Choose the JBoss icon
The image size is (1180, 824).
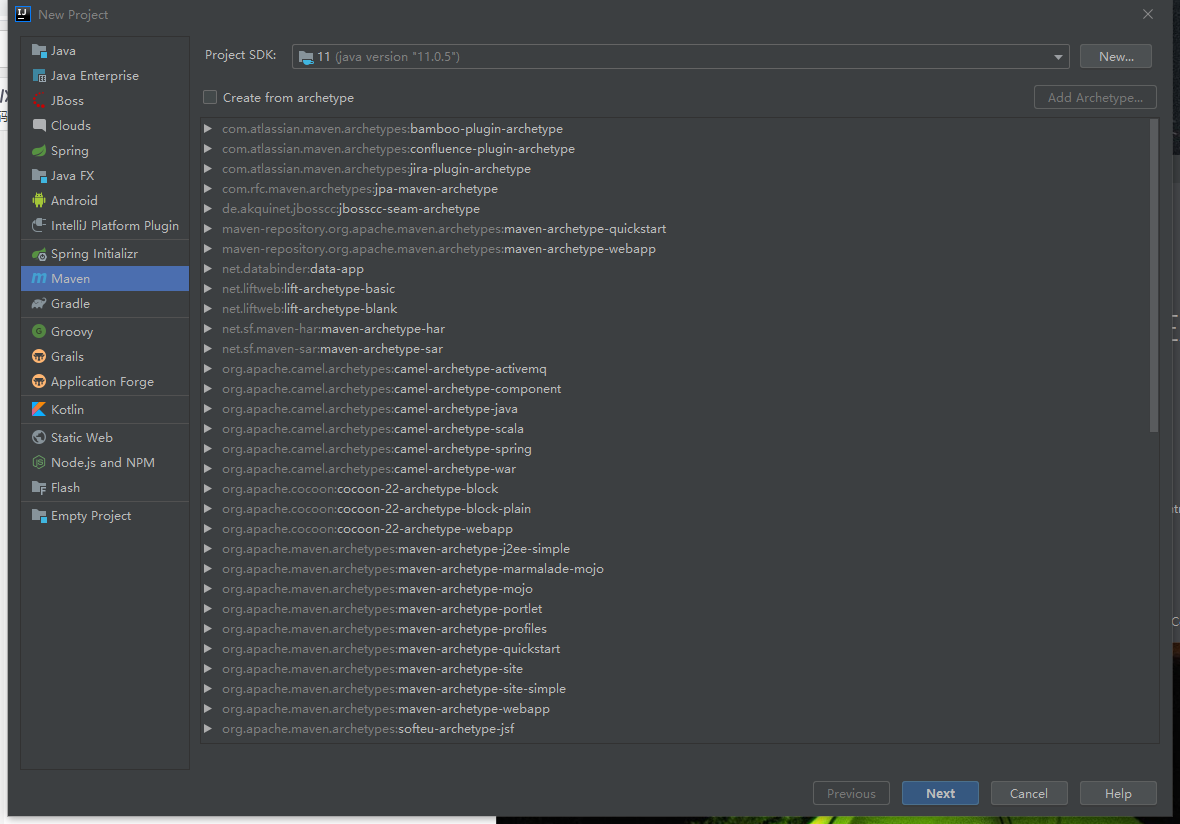coord(39,100)
